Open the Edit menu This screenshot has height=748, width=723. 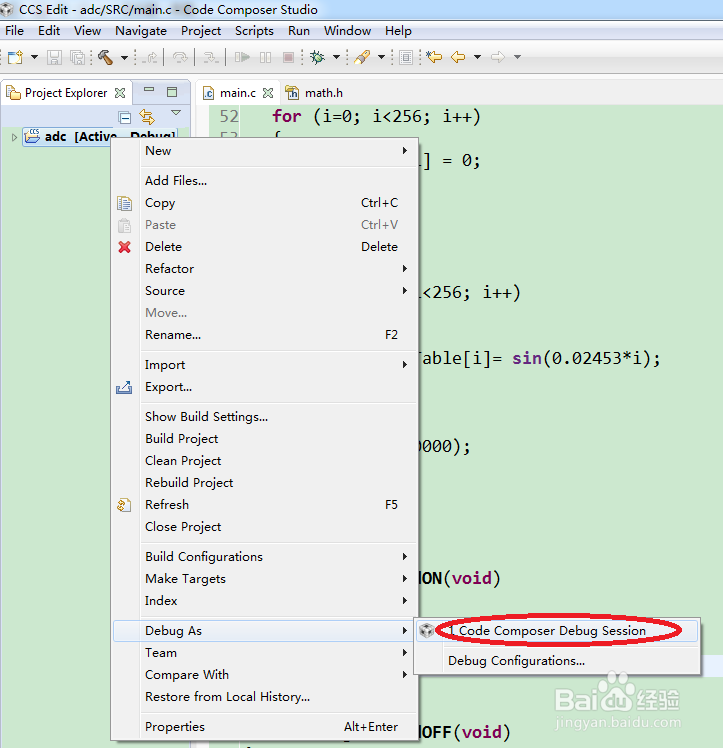click(x=49, y=31)
